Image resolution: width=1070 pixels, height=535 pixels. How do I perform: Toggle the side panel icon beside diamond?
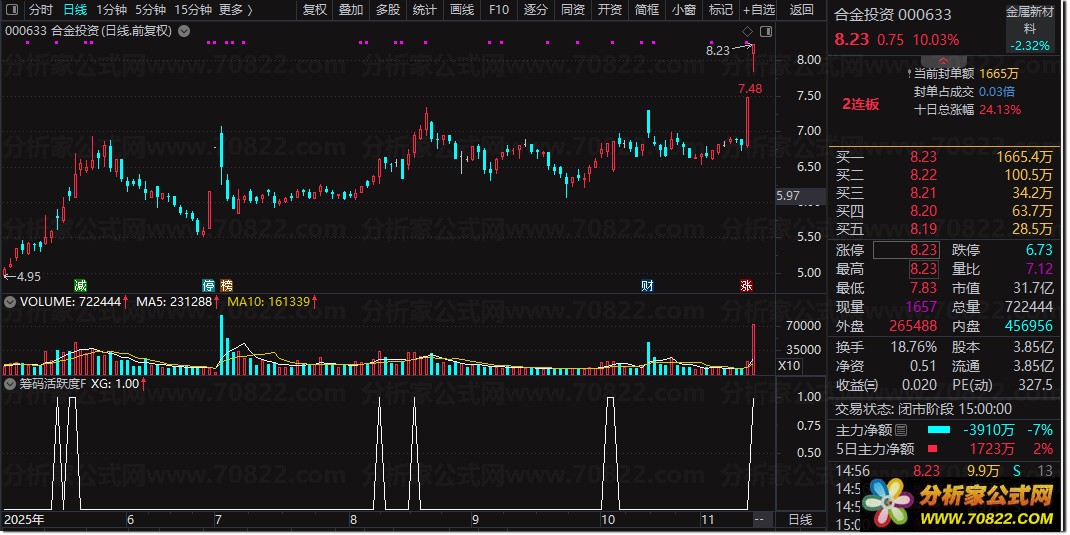[761, 33]
